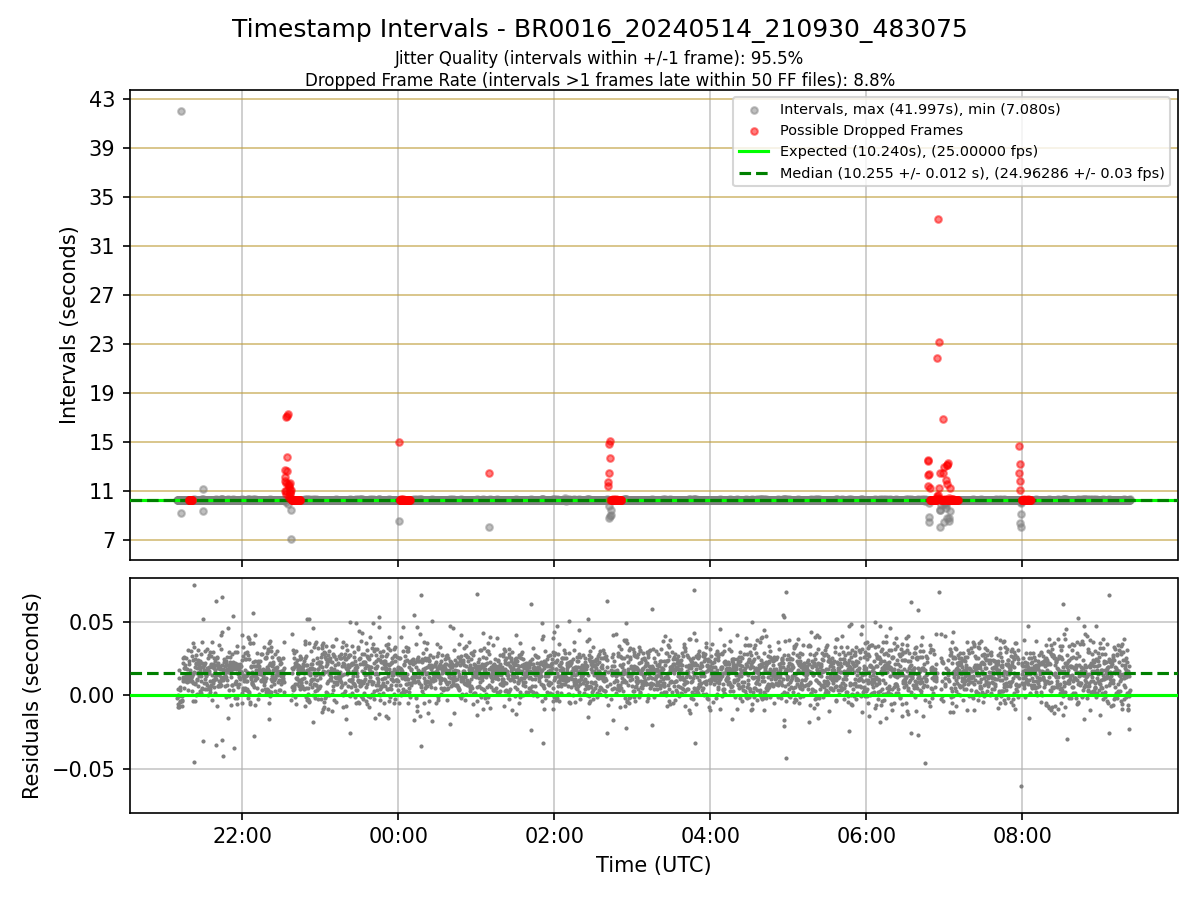The width and height of the screenshot is (1200, 900).
Task: Click the dashed green Median legend line
Action: 754,173
